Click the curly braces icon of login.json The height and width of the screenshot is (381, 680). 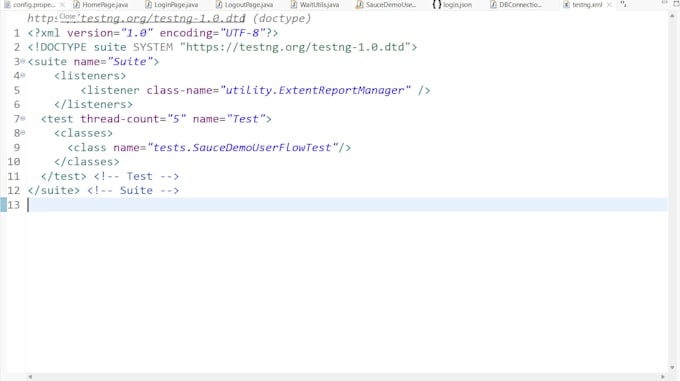pyautogui.click(x=437, y=5)
